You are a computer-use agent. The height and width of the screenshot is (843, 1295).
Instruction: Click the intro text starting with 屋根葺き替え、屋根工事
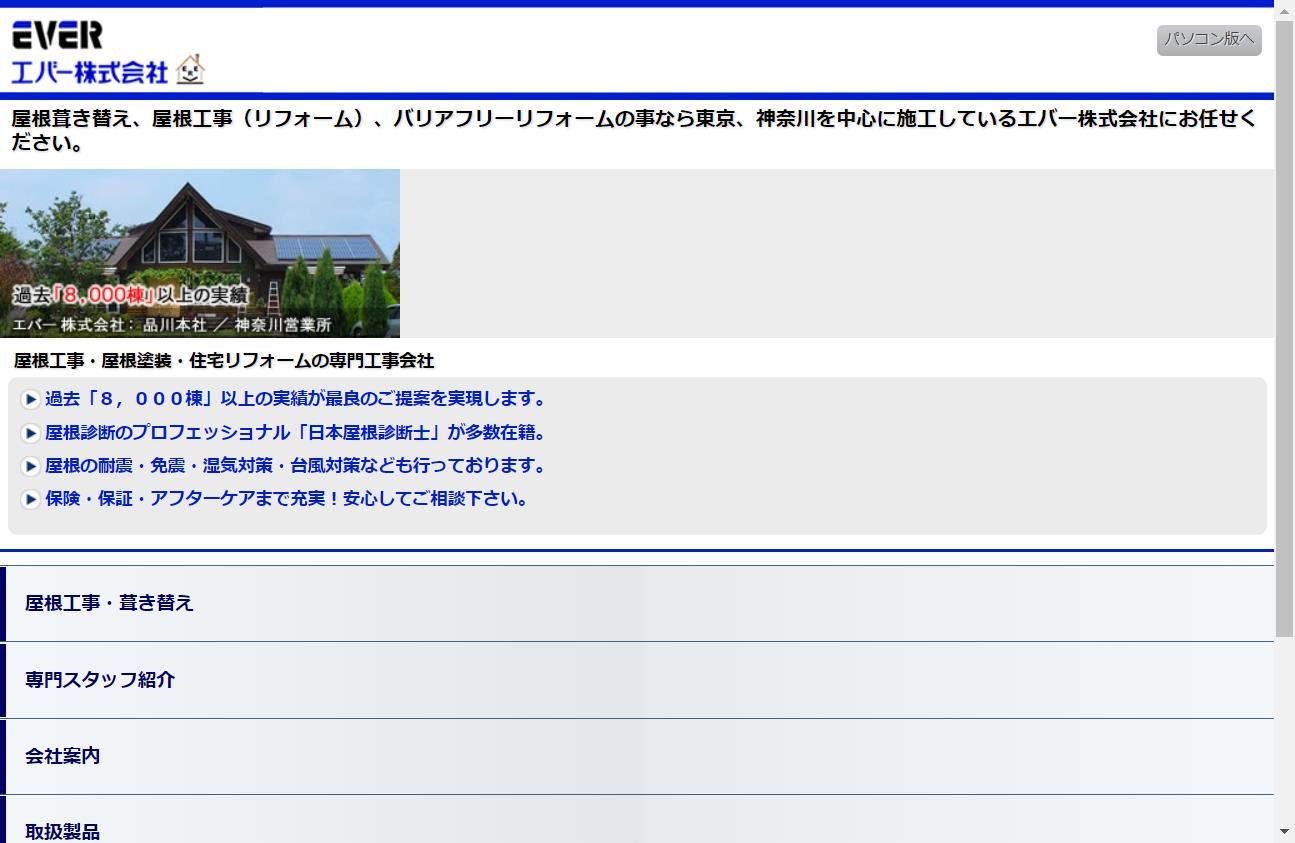(634, 131)
